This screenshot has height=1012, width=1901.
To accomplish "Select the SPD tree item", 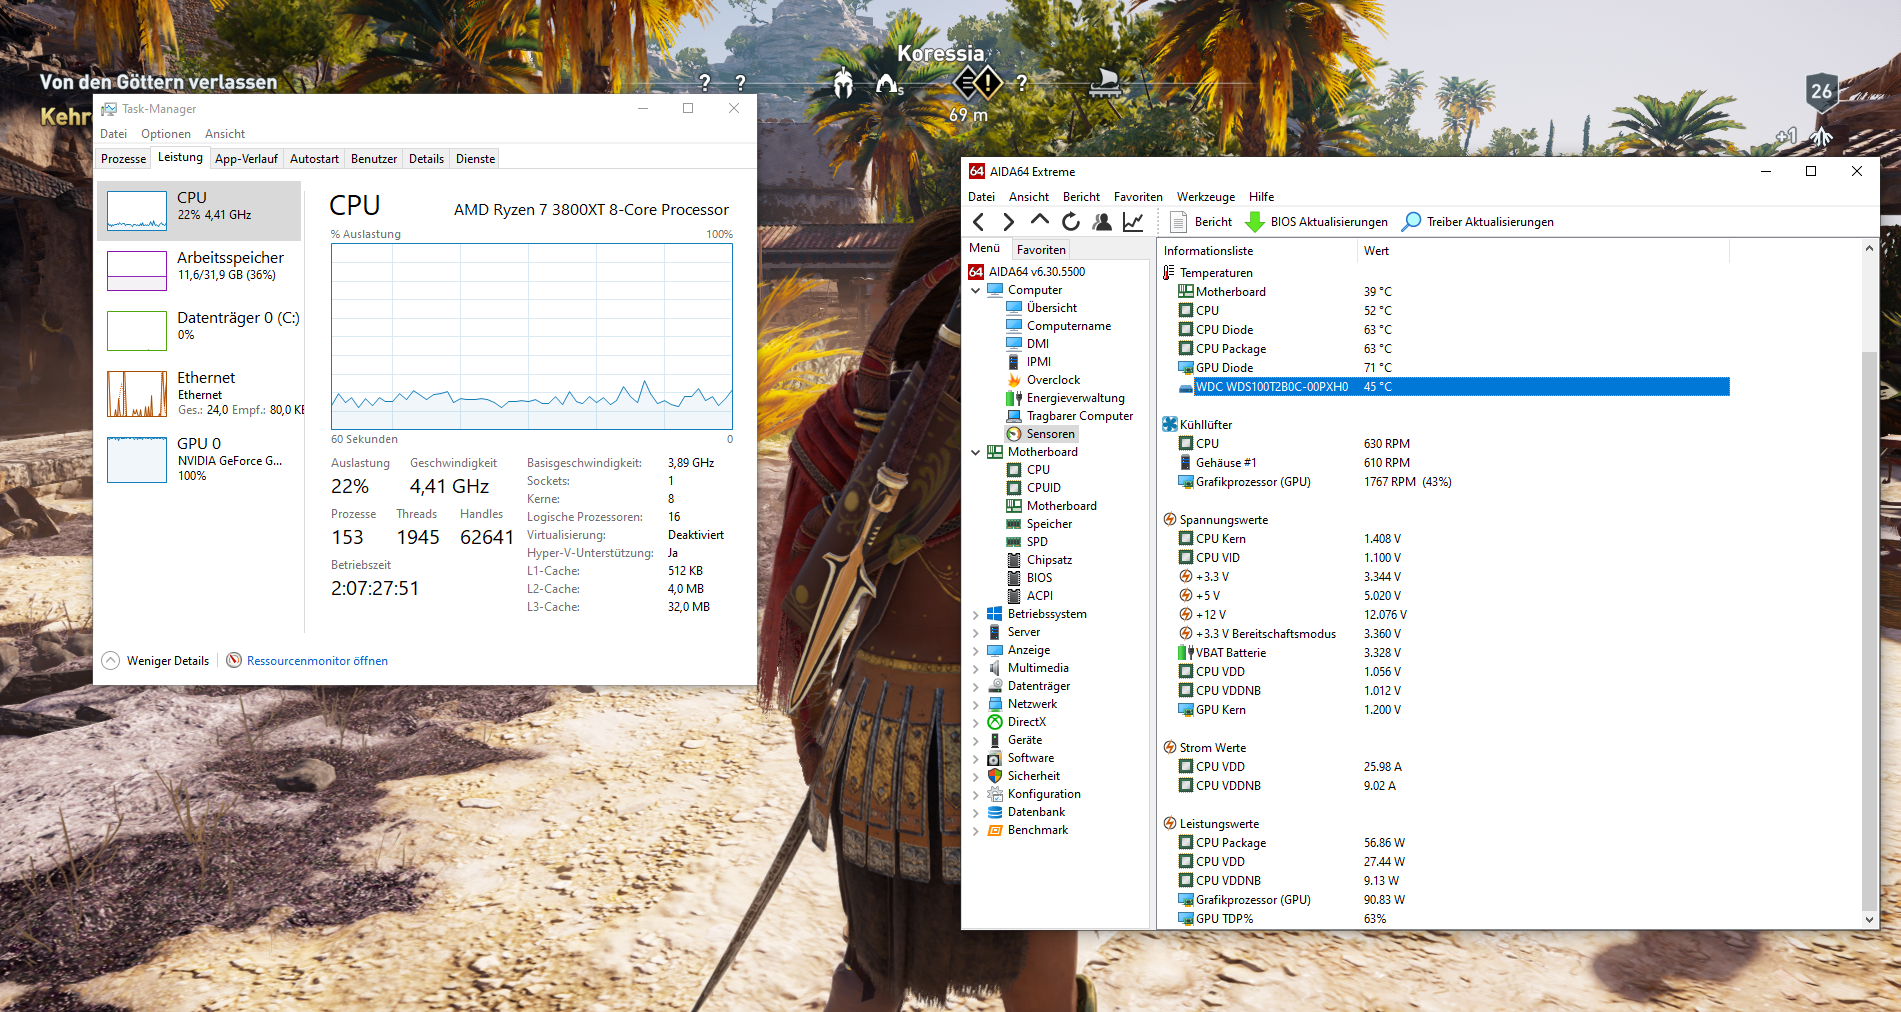I will click(1027, 542).
